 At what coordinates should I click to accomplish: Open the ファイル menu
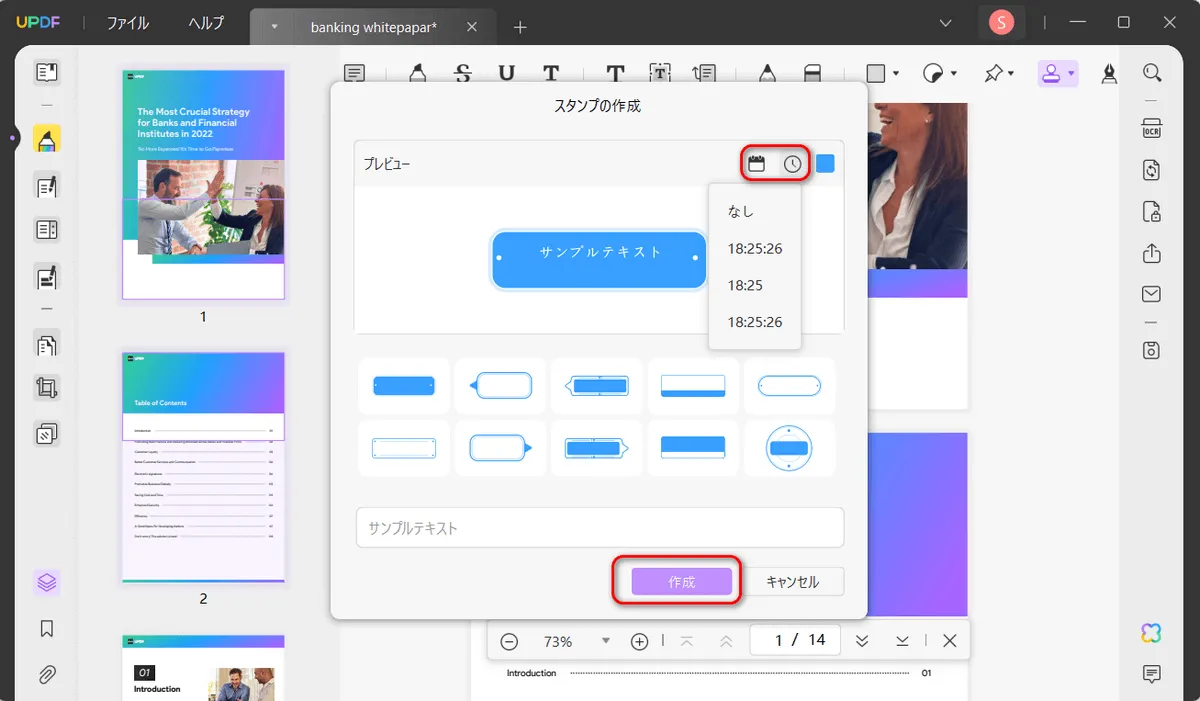[x=128, y=23]
